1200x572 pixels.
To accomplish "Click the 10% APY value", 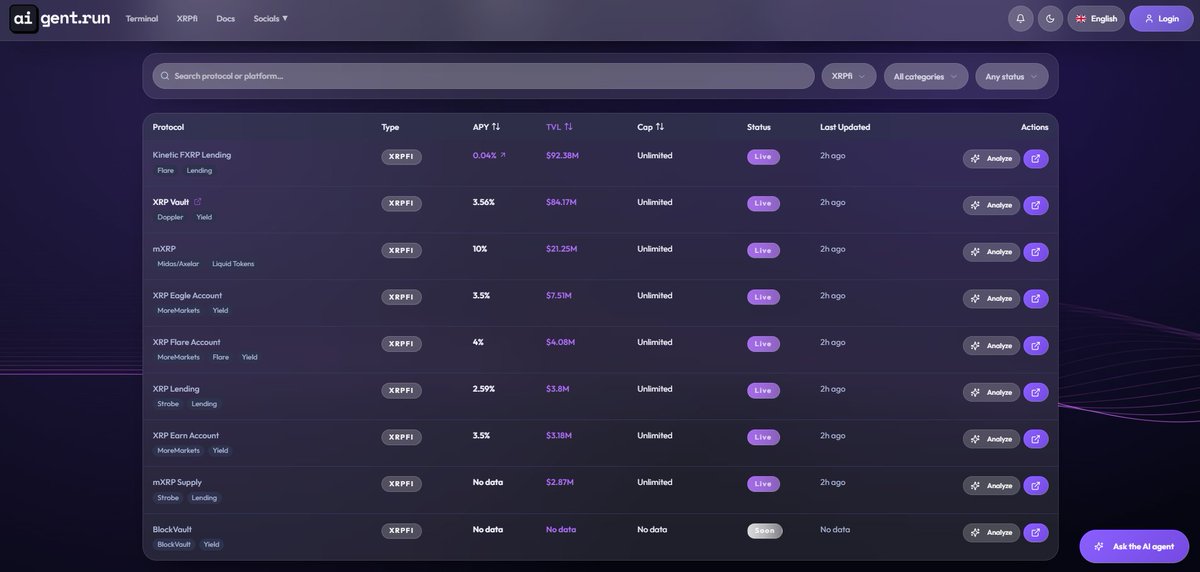I will point(480,249).
